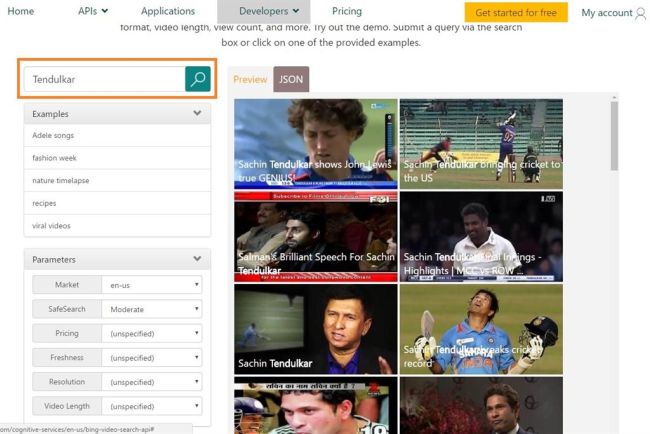Open video 'Salman's Brilliant Speech For Sachin'
Image resolution: width=650 pixels, height=434 pixels.
click(x=315, y=236)
